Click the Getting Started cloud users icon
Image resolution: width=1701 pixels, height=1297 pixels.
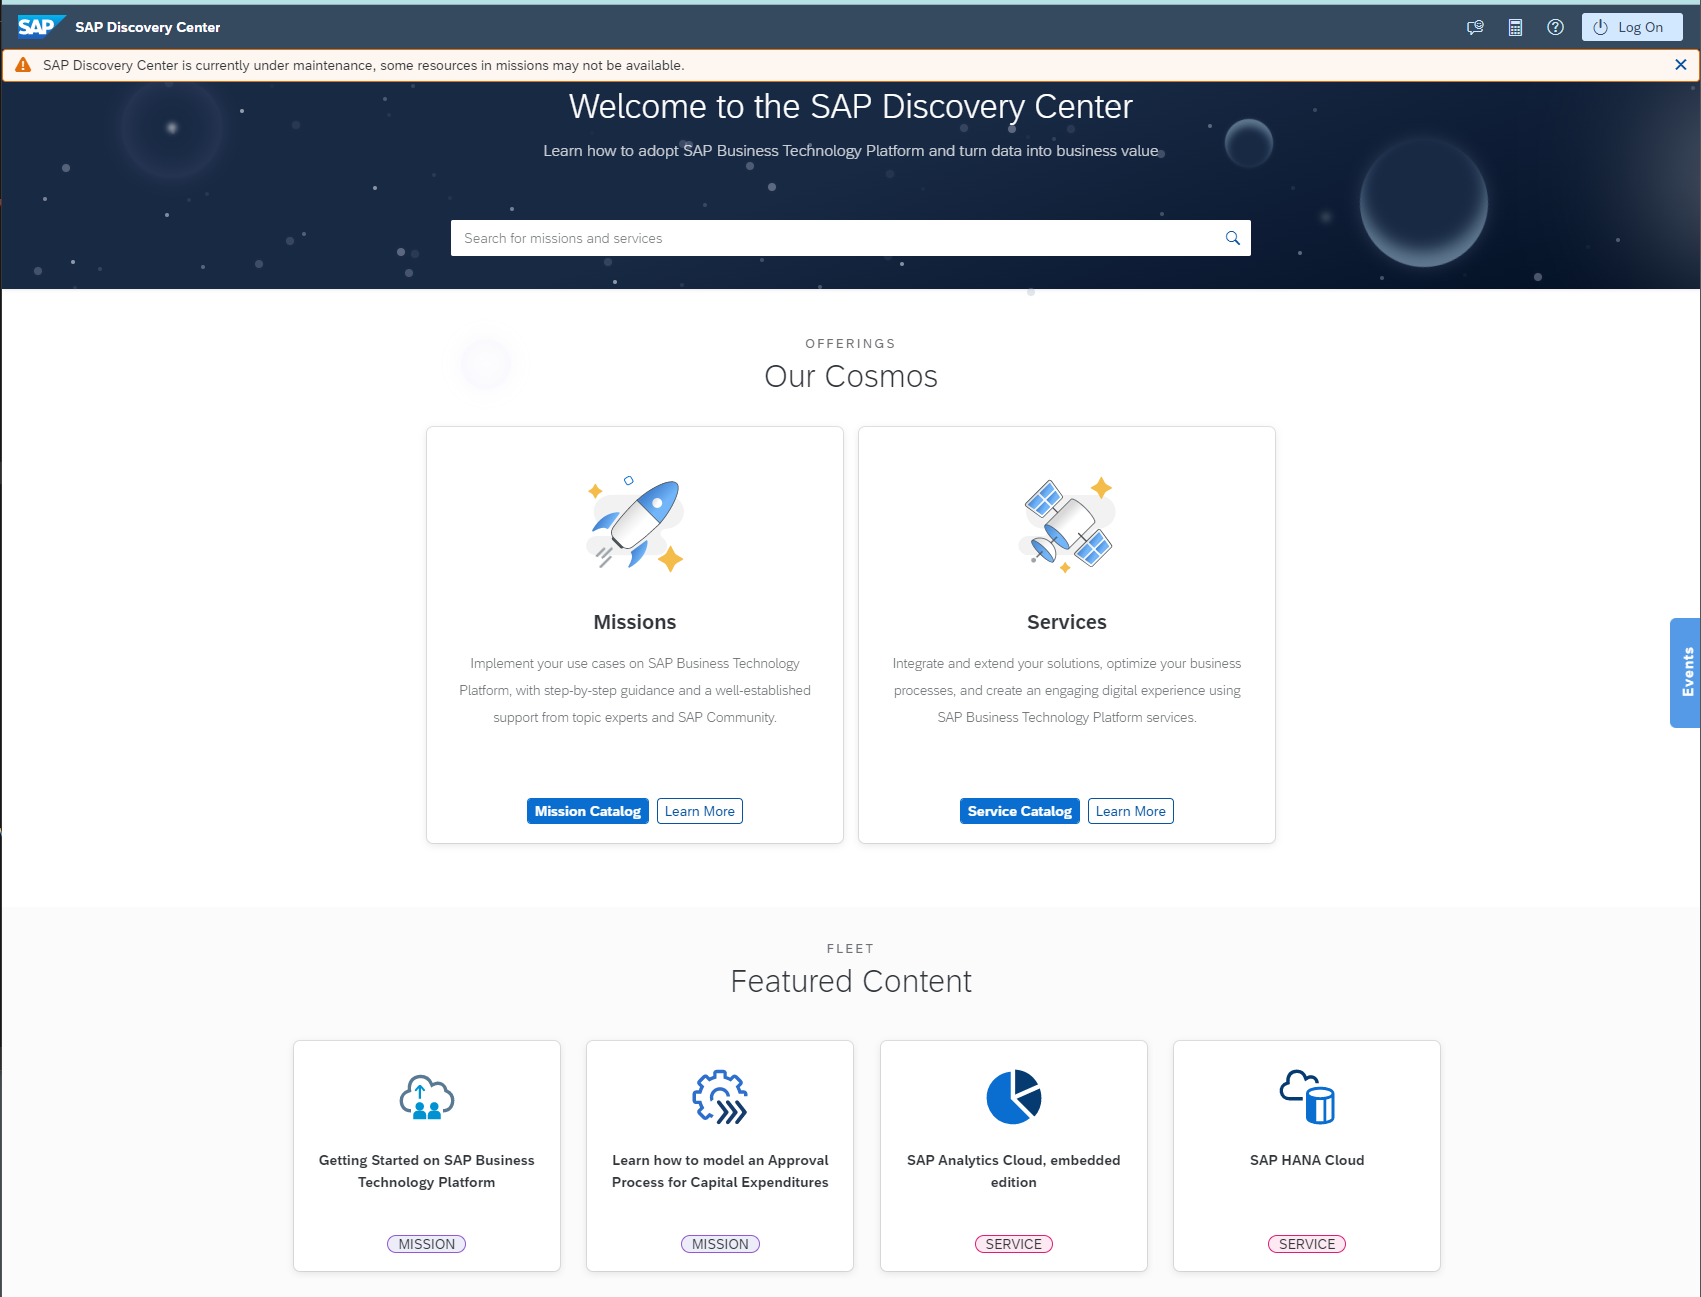(427, 1097)
